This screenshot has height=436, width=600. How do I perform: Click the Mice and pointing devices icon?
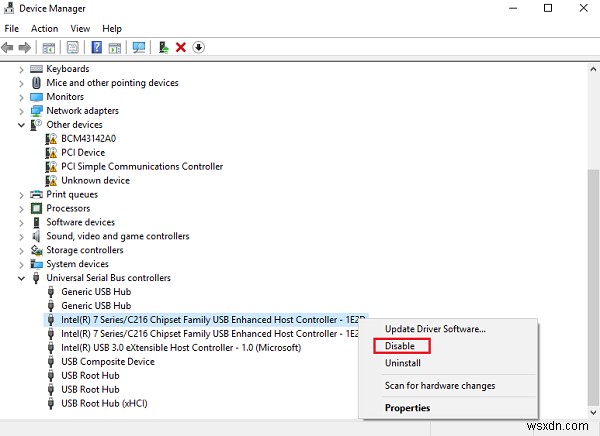point(36,83)
